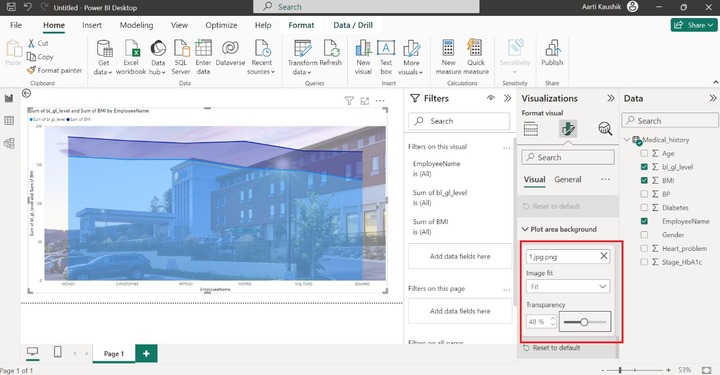Create a Quick measure
The image size is (720, 375).
[476, 57]
